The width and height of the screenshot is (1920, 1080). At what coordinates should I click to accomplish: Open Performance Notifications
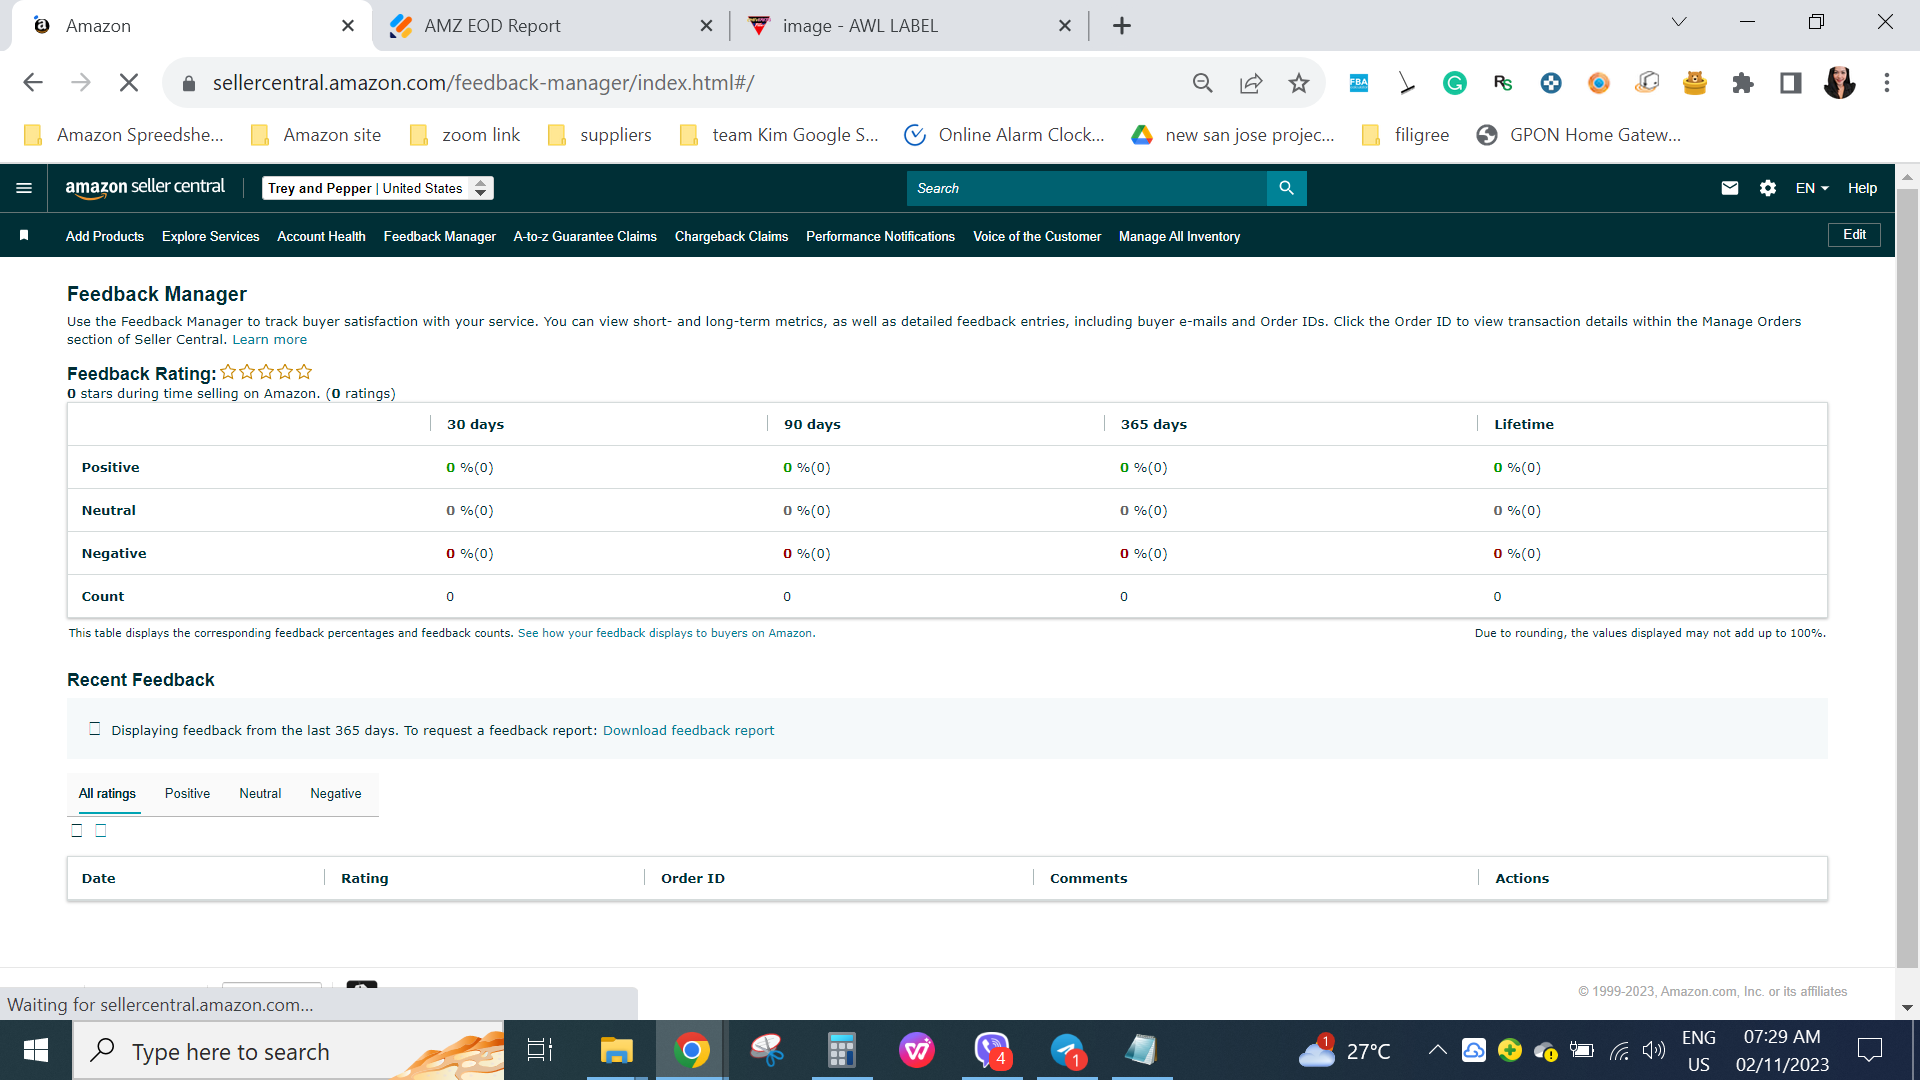[x=880, y=236]
